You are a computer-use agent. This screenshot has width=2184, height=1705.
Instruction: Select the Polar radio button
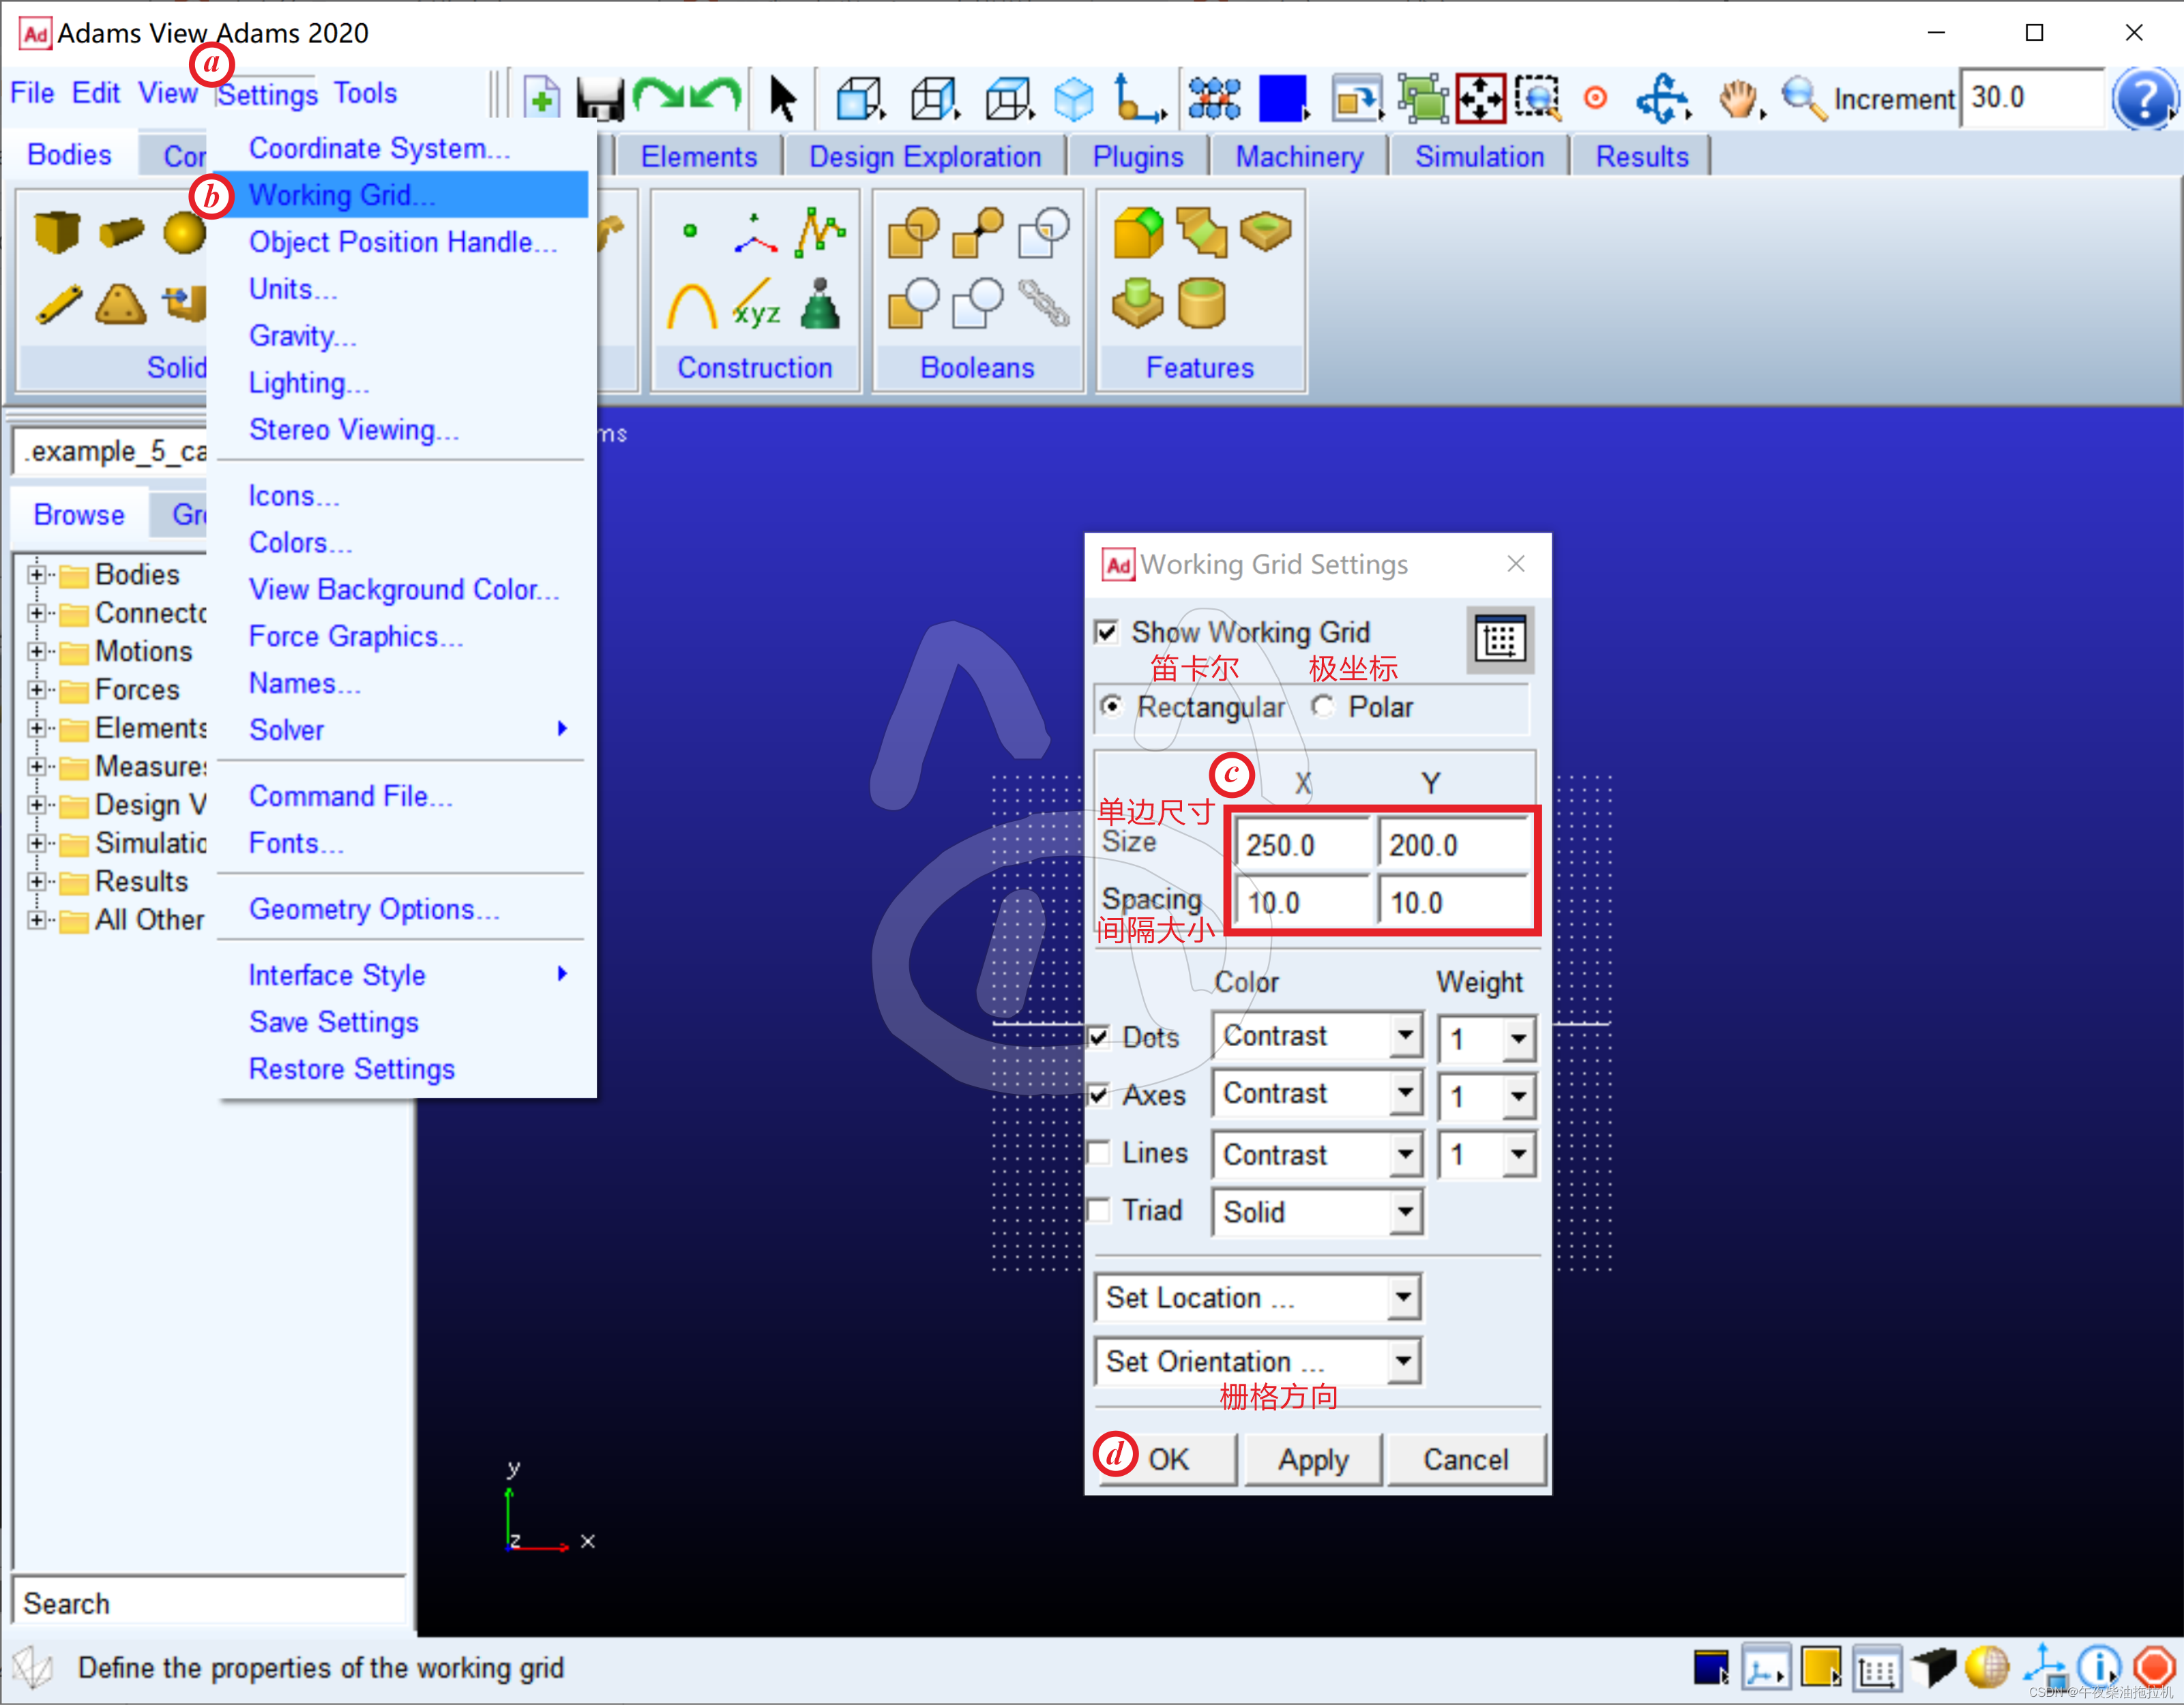[x=1323, y=707]
